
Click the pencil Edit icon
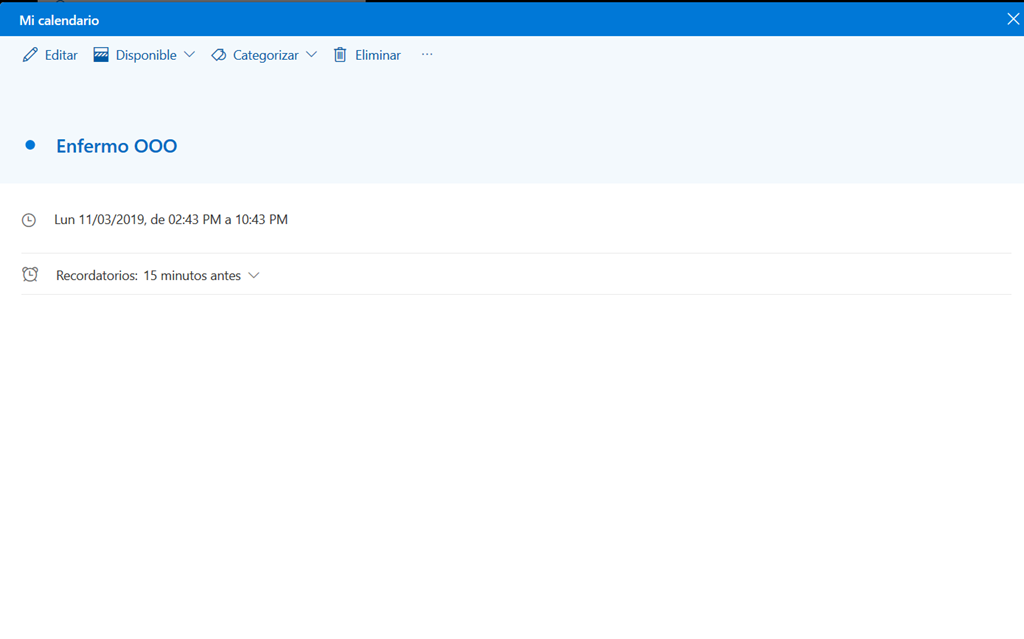click(30, 55)
